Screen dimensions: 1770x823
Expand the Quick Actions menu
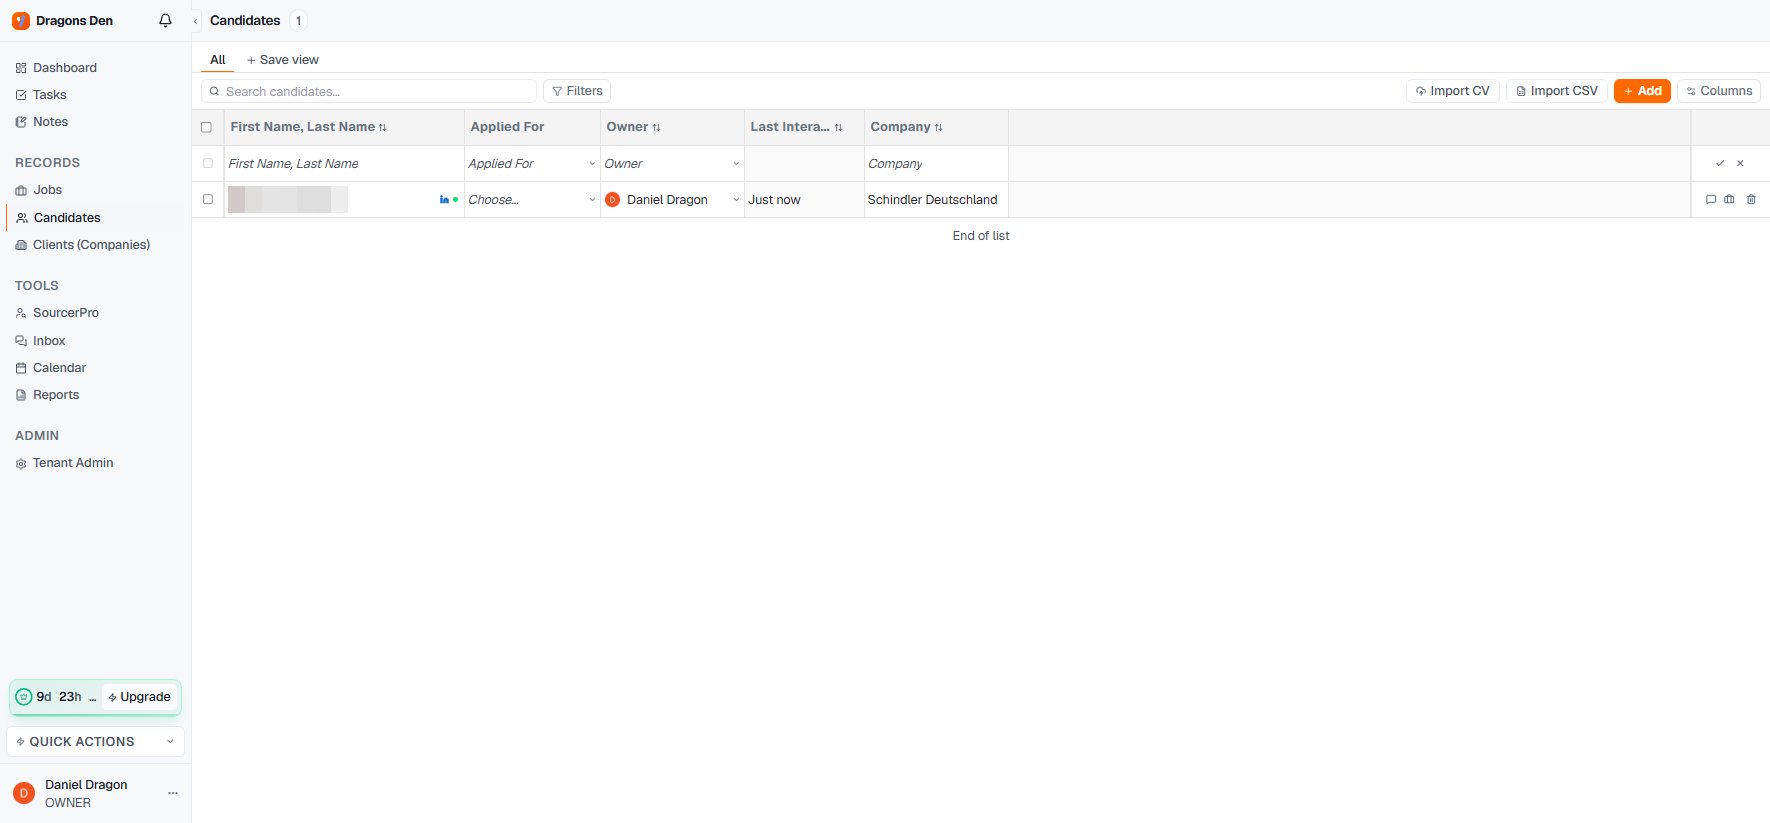pos(96,741)
